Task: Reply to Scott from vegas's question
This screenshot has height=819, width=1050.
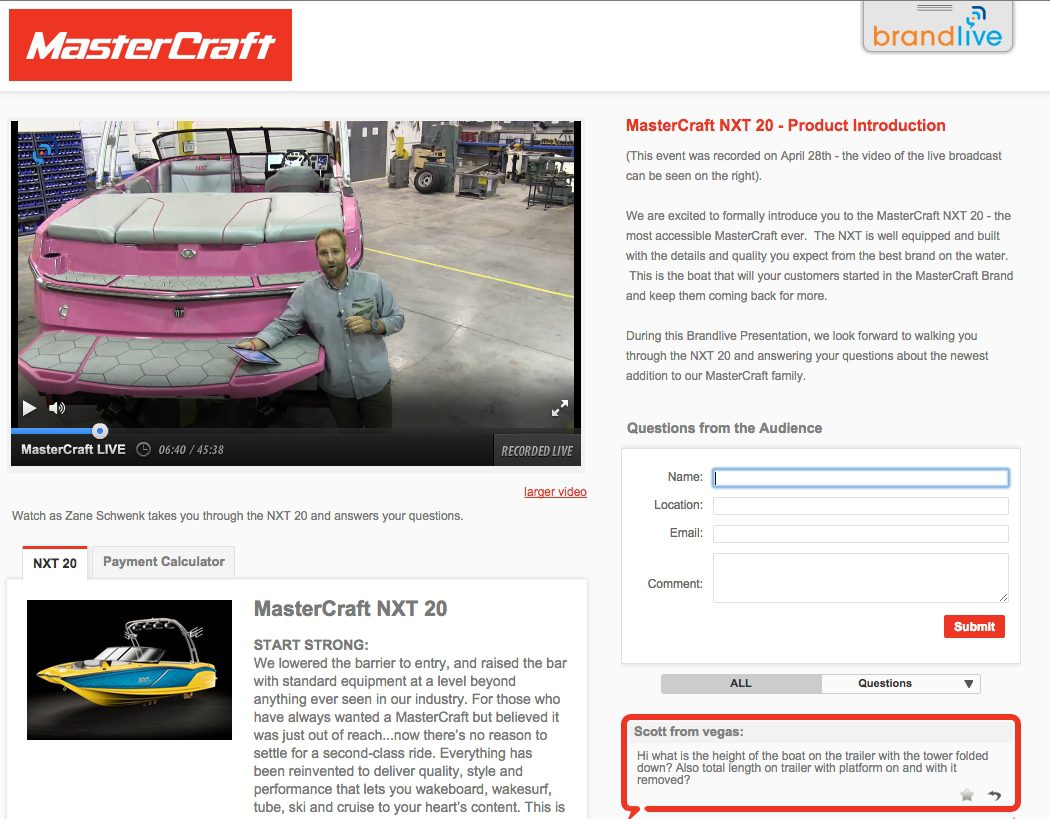Action: click(x=994, y=795)
